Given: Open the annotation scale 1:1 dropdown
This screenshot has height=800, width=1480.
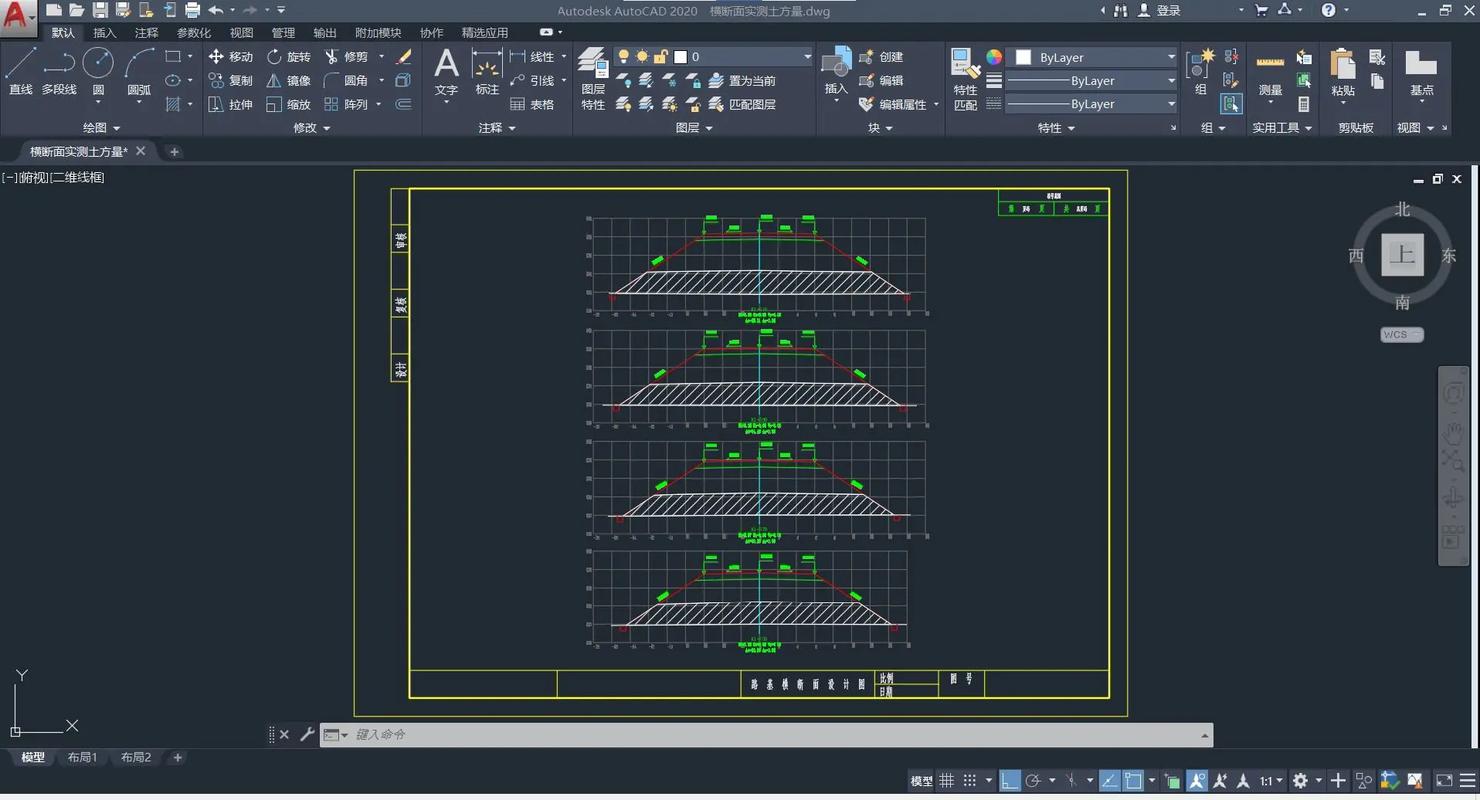Looking at the screenshot, I should [x=1271, y=781].
